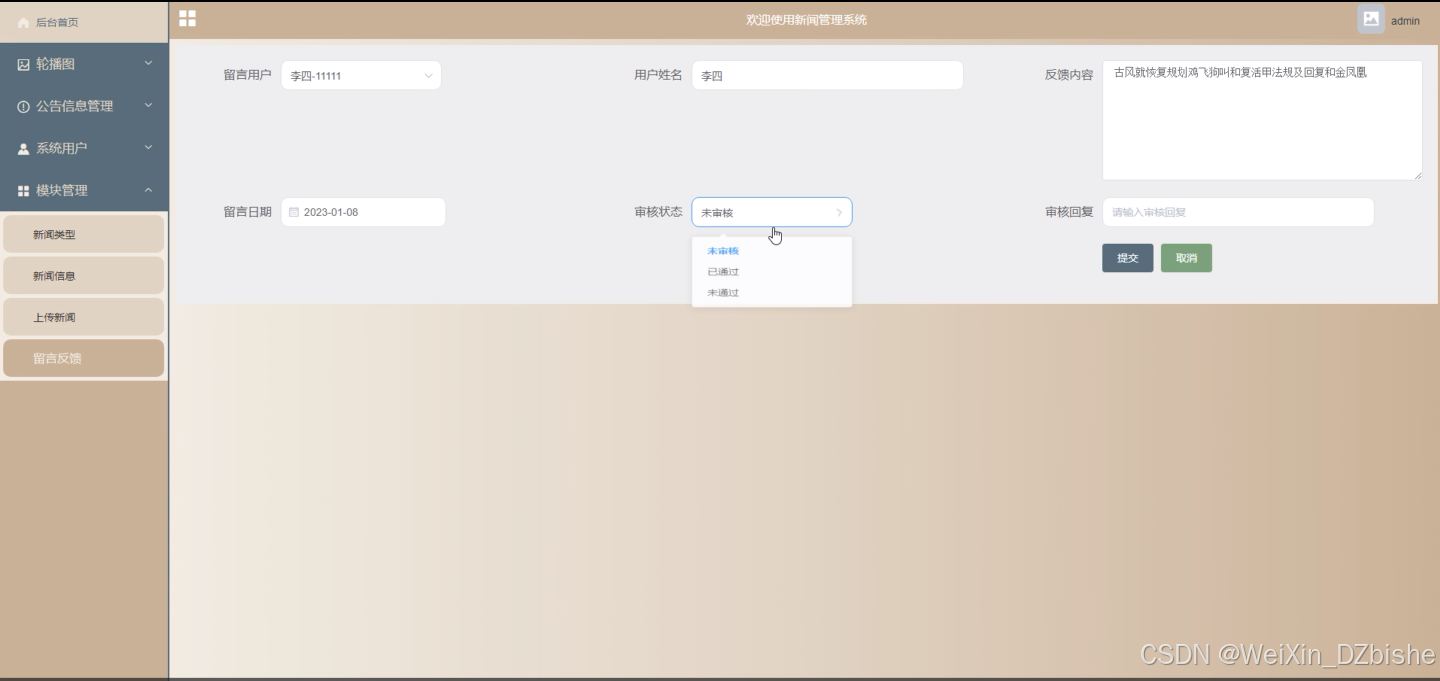Click the home icon beside 后台首页
The image size is (1440, 681).
[x=23, y=22]
